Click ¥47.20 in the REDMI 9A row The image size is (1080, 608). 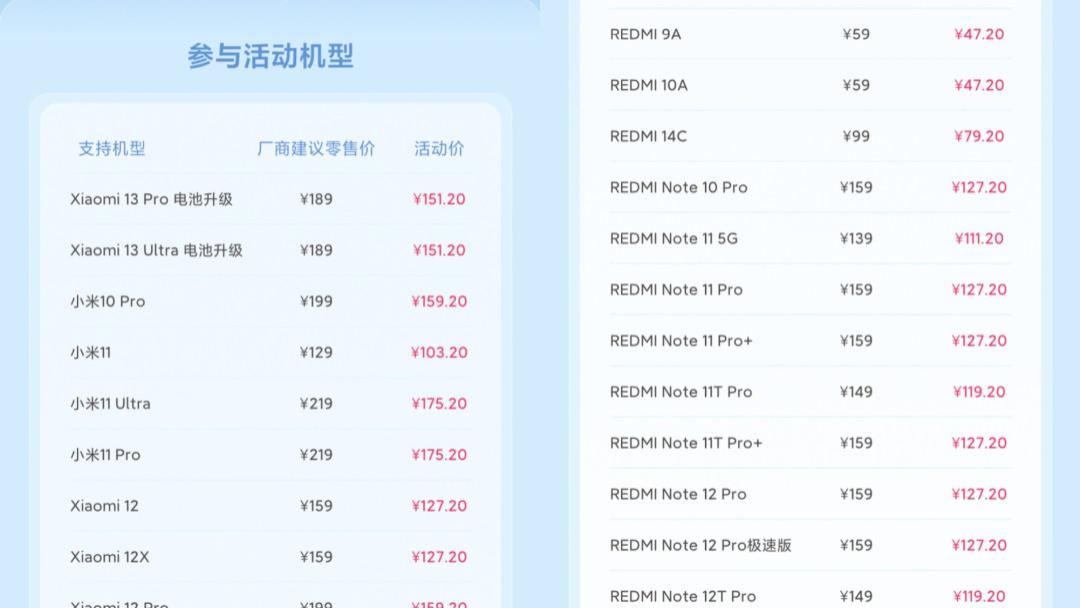pyautogui.click(x=979, y=34)
